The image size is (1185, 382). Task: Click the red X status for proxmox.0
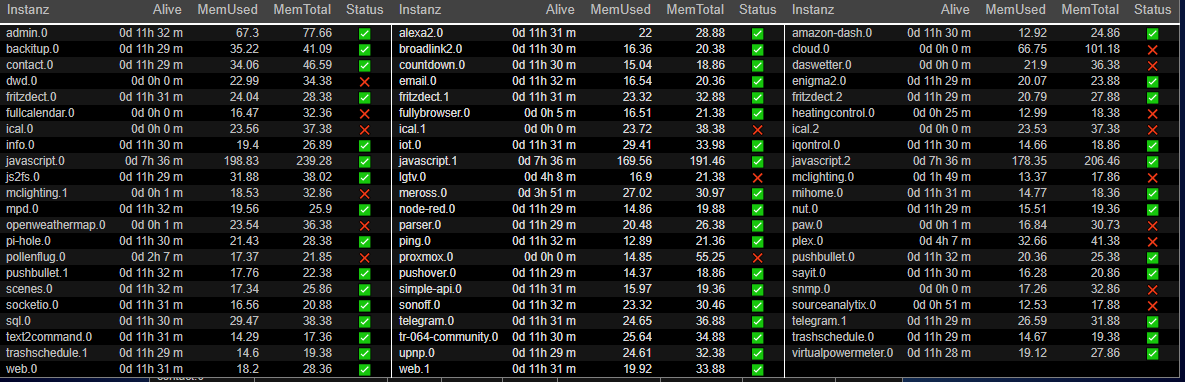pos(758,258)
